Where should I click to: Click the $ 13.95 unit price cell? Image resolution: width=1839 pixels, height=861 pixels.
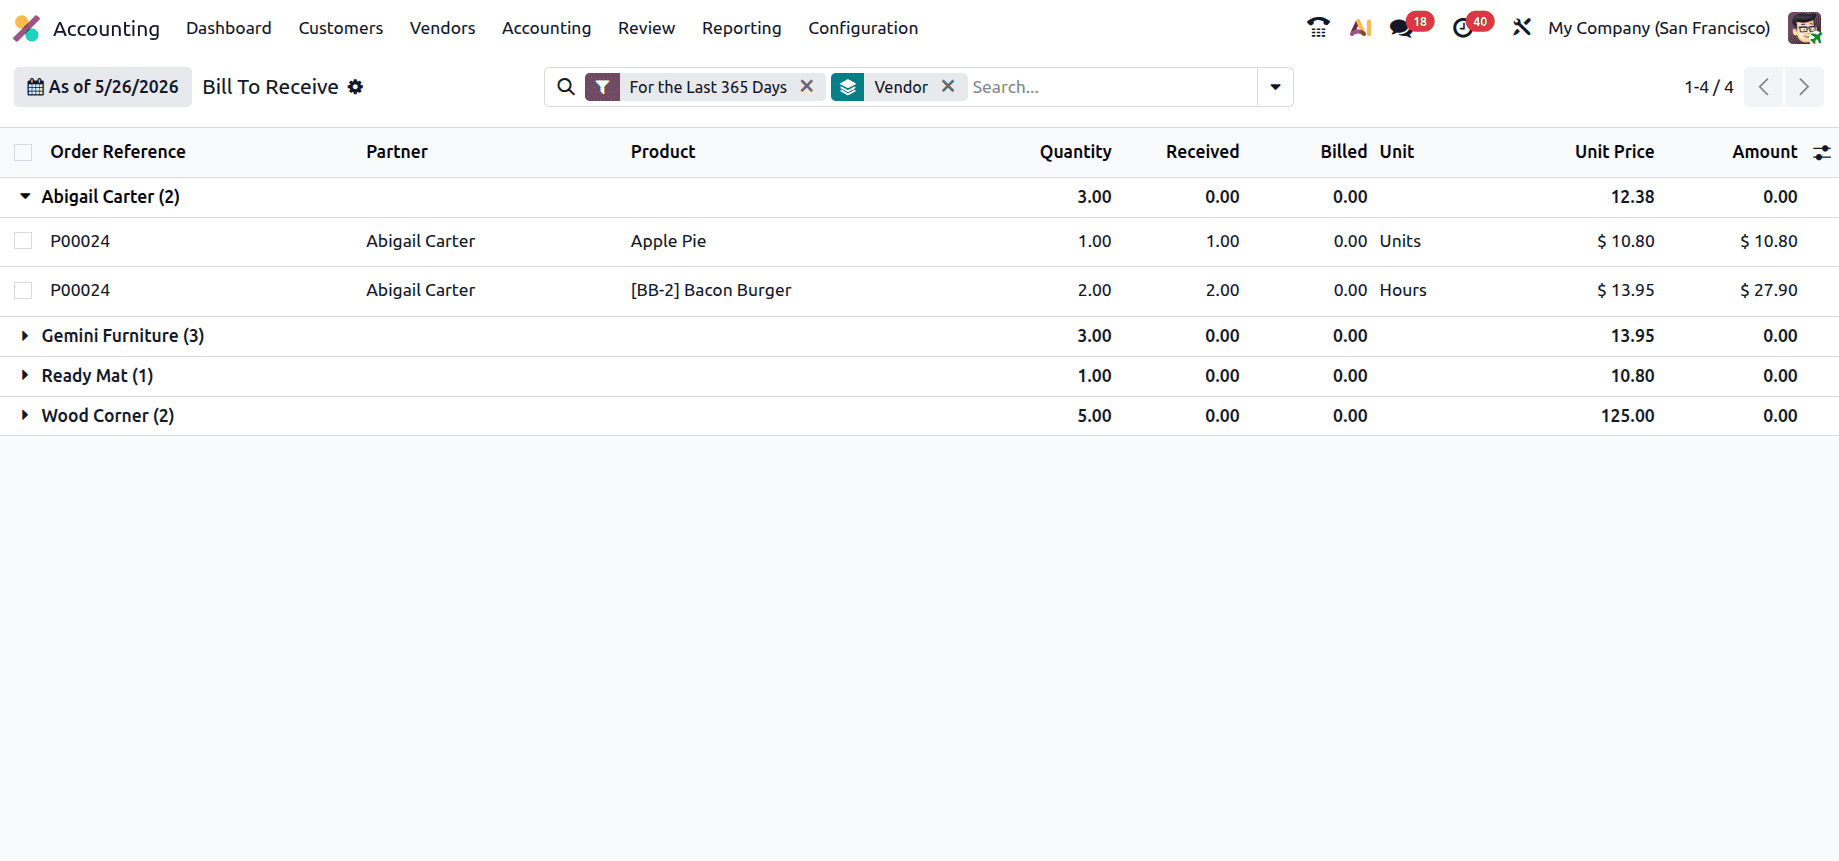tap(1626, 290)
